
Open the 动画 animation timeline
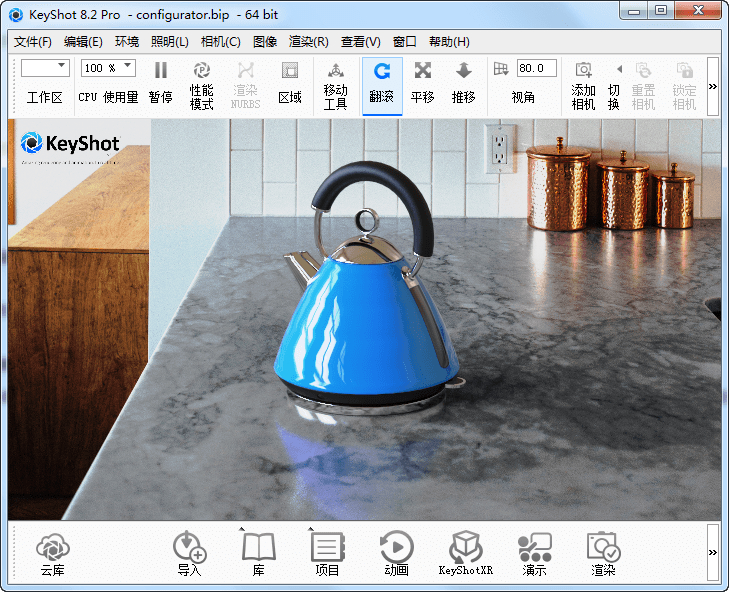[x=396, y=554]
